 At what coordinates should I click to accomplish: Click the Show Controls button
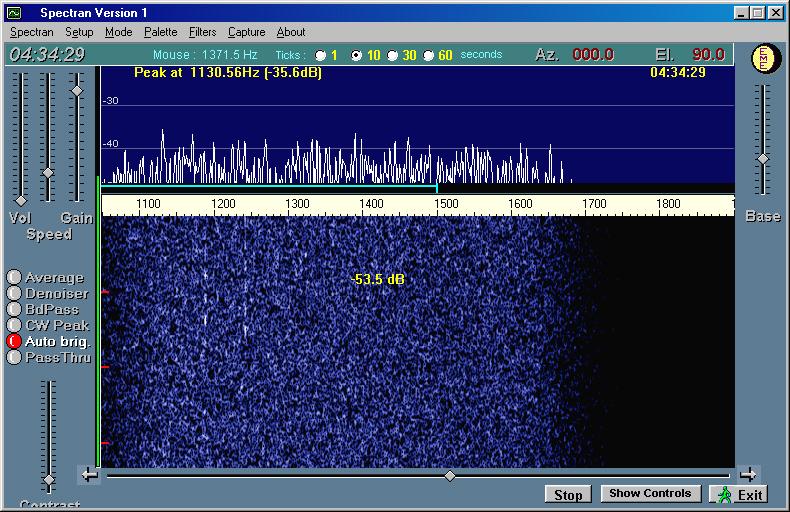(650, 494)
